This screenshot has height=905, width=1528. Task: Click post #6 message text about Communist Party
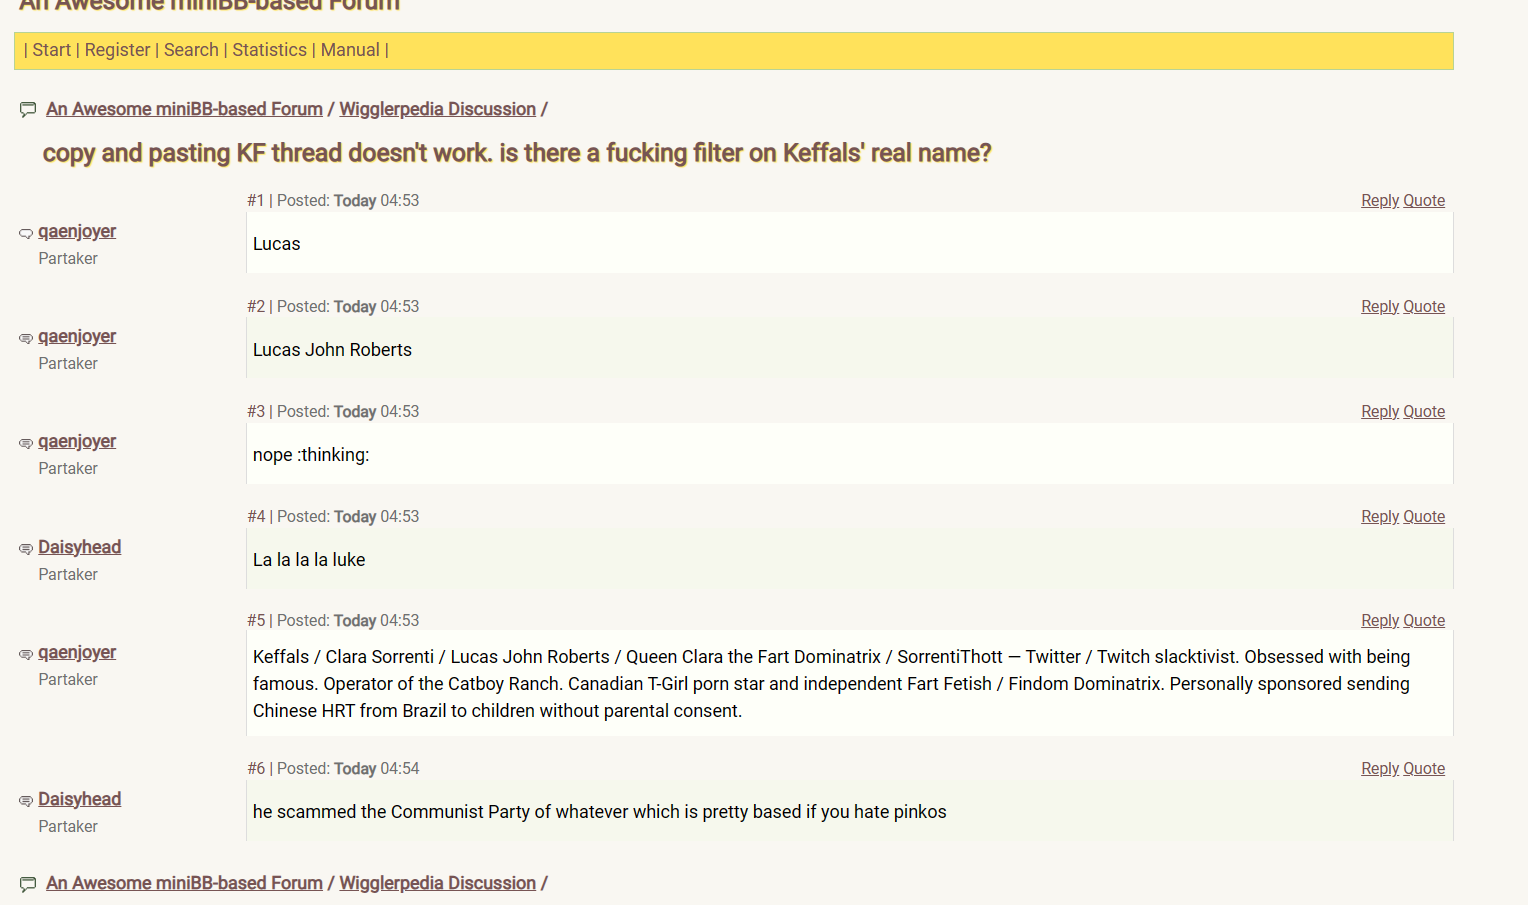pyautogui.click(x=599, y=812)
